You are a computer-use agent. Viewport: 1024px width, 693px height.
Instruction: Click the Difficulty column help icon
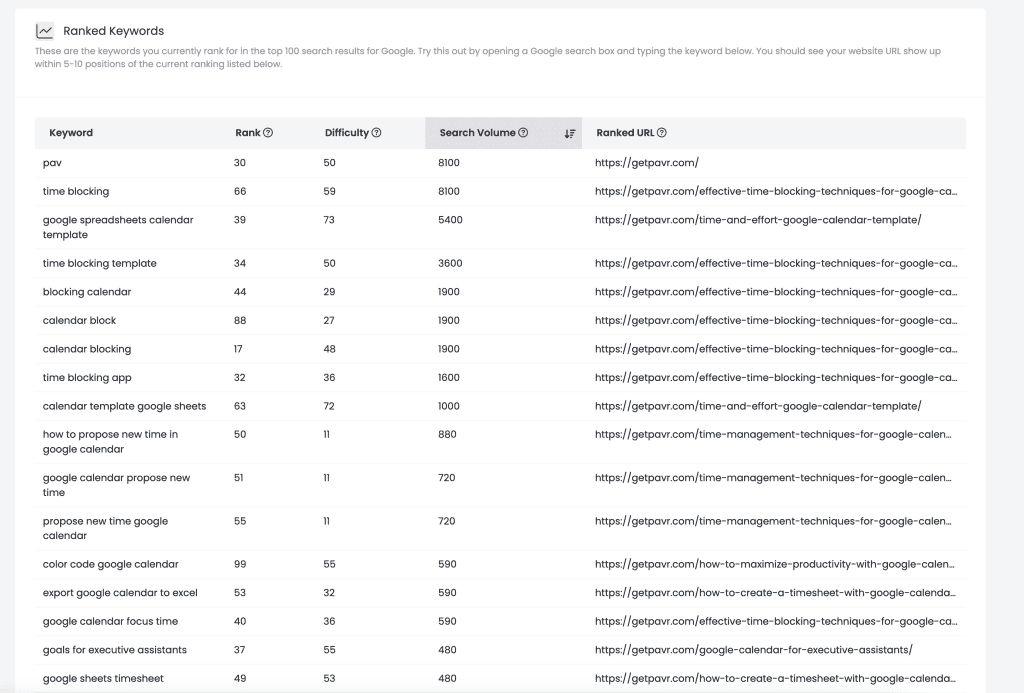[376, 133]
